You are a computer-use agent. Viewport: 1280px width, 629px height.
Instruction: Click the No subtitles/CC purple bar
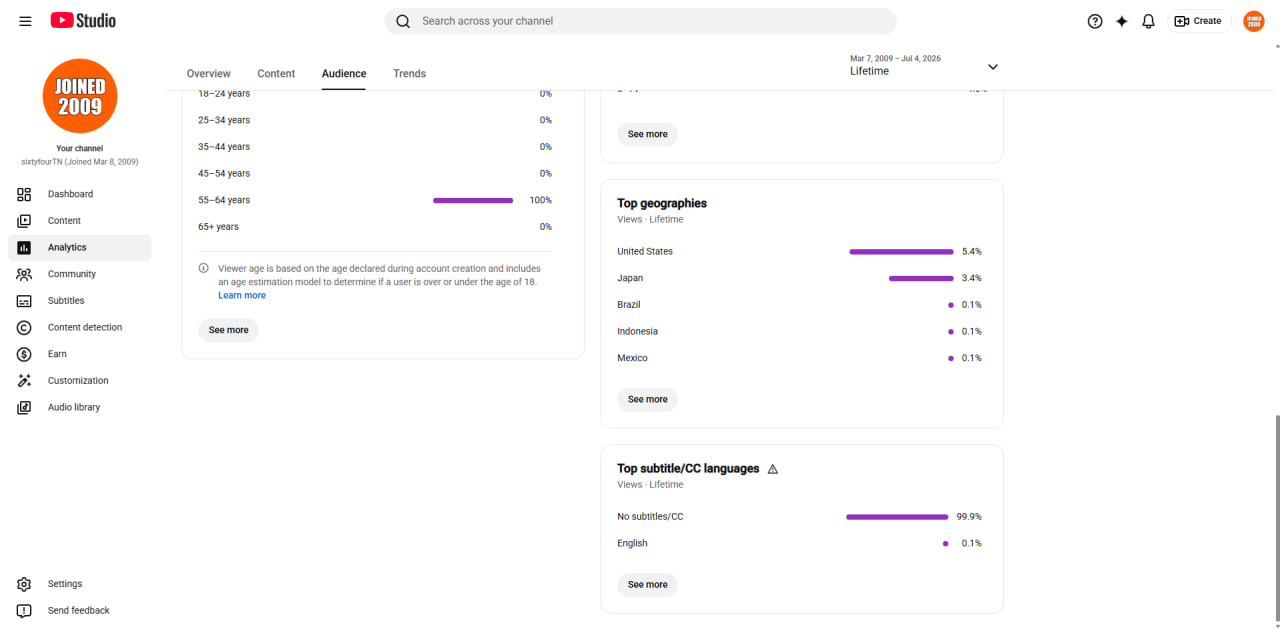[x=897, y=517]
